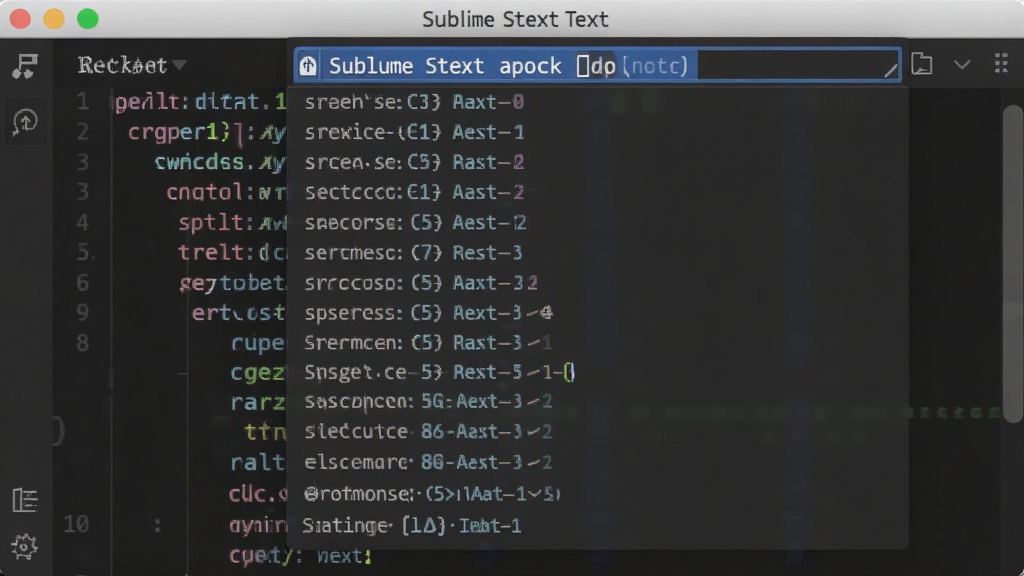Select the 'Snsget.ce–5} Rext–5' entry

click(598, 372)
